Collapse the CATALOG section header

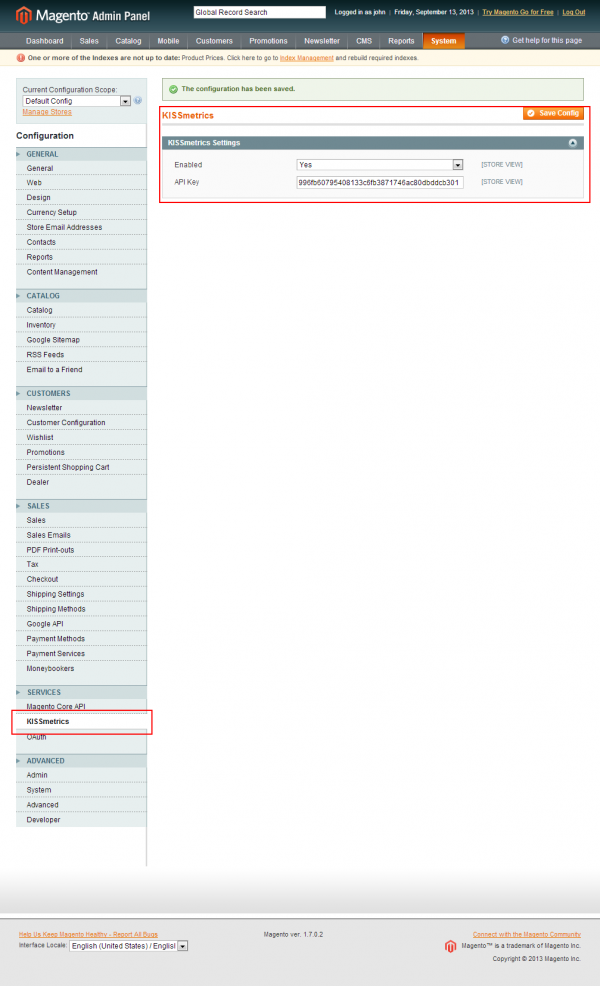tap(81, 296)
